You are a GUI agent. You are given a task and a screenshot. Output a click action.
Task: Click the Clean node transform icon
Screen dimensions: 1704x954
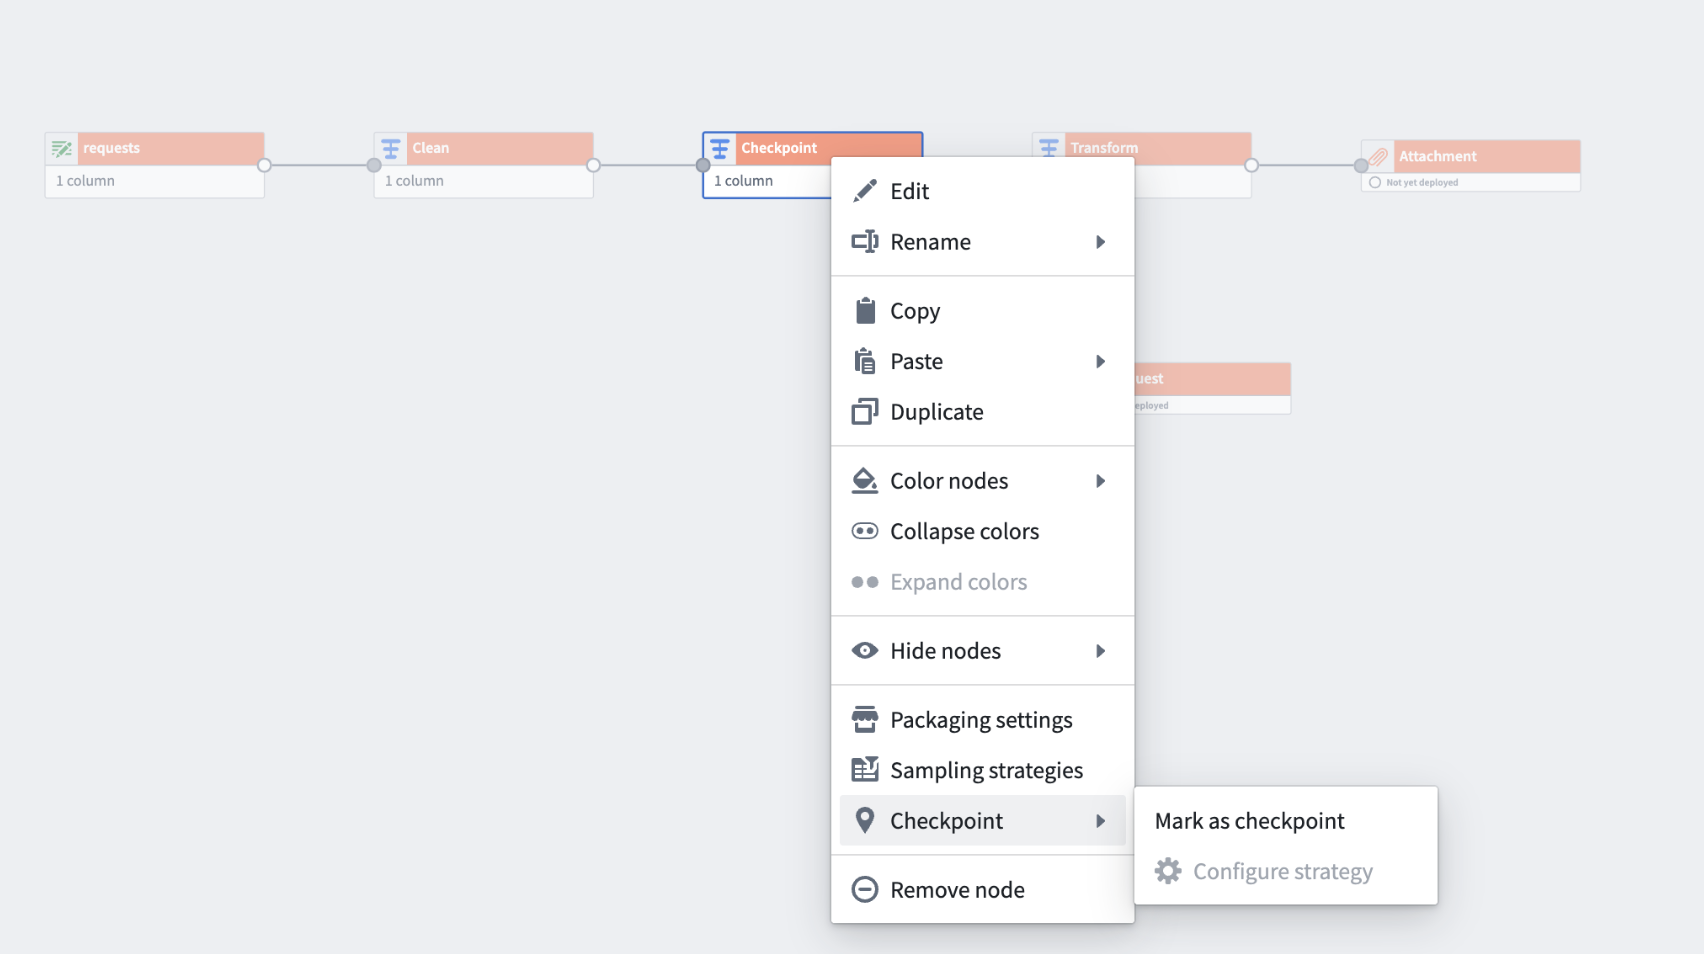[391, 149]
